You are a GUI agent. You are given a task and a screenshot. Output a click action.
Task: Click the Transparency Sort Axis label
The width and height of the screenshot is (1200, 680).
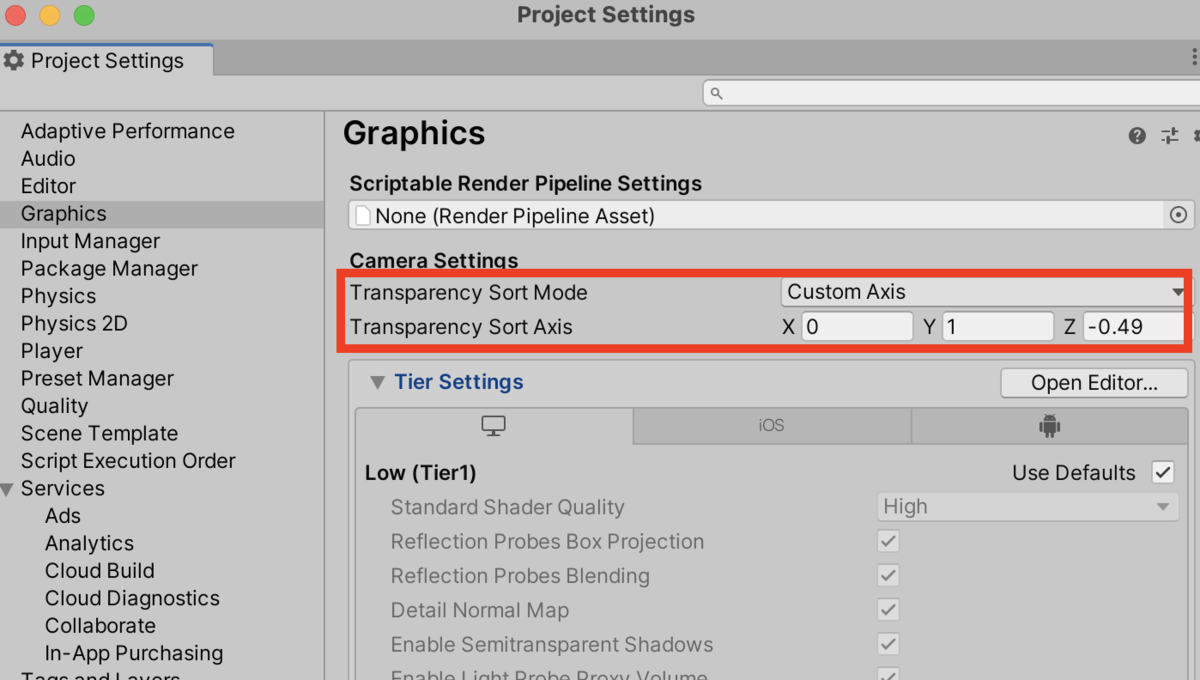[x=461, y=327]
